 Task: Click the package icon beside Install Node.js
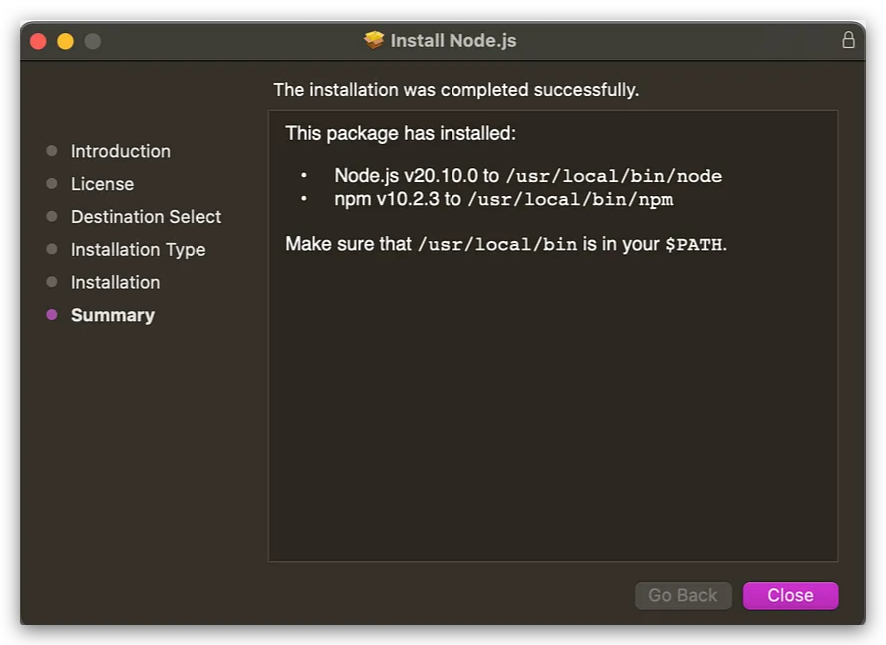[373, 40]
